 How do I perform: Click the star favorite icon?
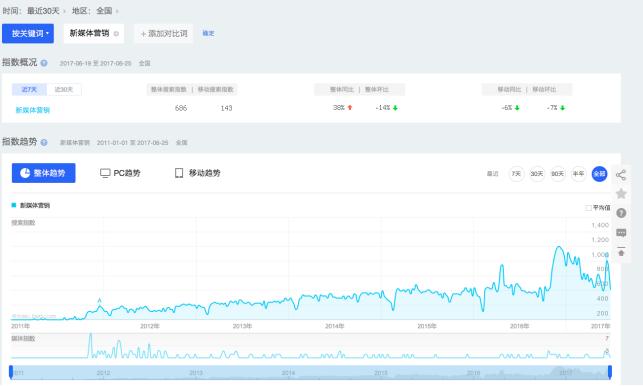[x=621, y=193]
